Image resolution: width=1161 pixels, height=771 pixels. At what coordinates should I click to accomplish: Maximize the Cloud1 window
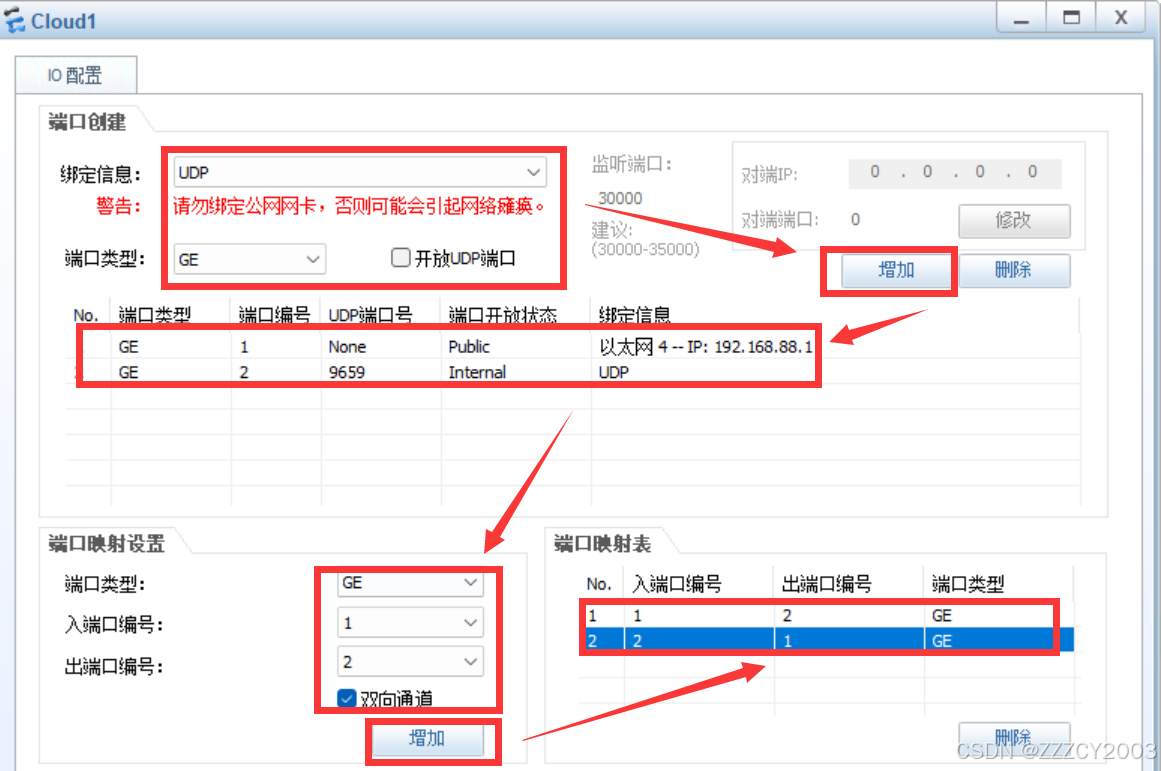click(1071, 18)
